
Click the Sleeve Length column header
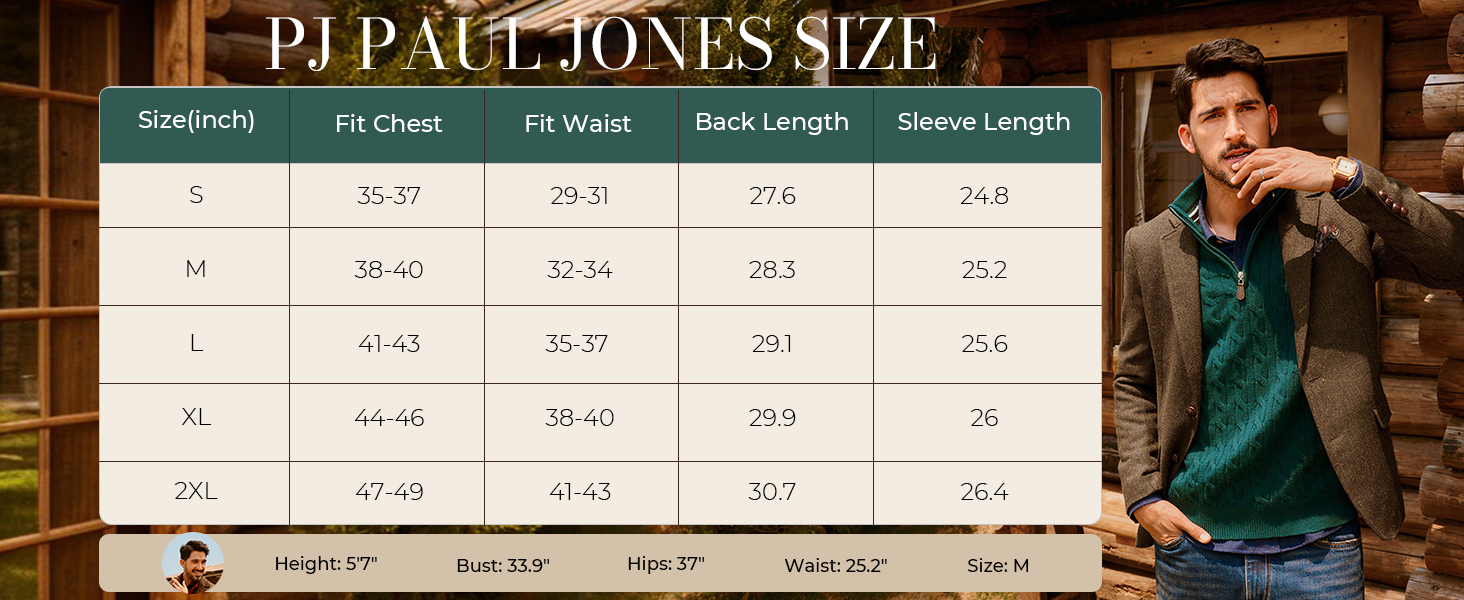pos(984,122)
